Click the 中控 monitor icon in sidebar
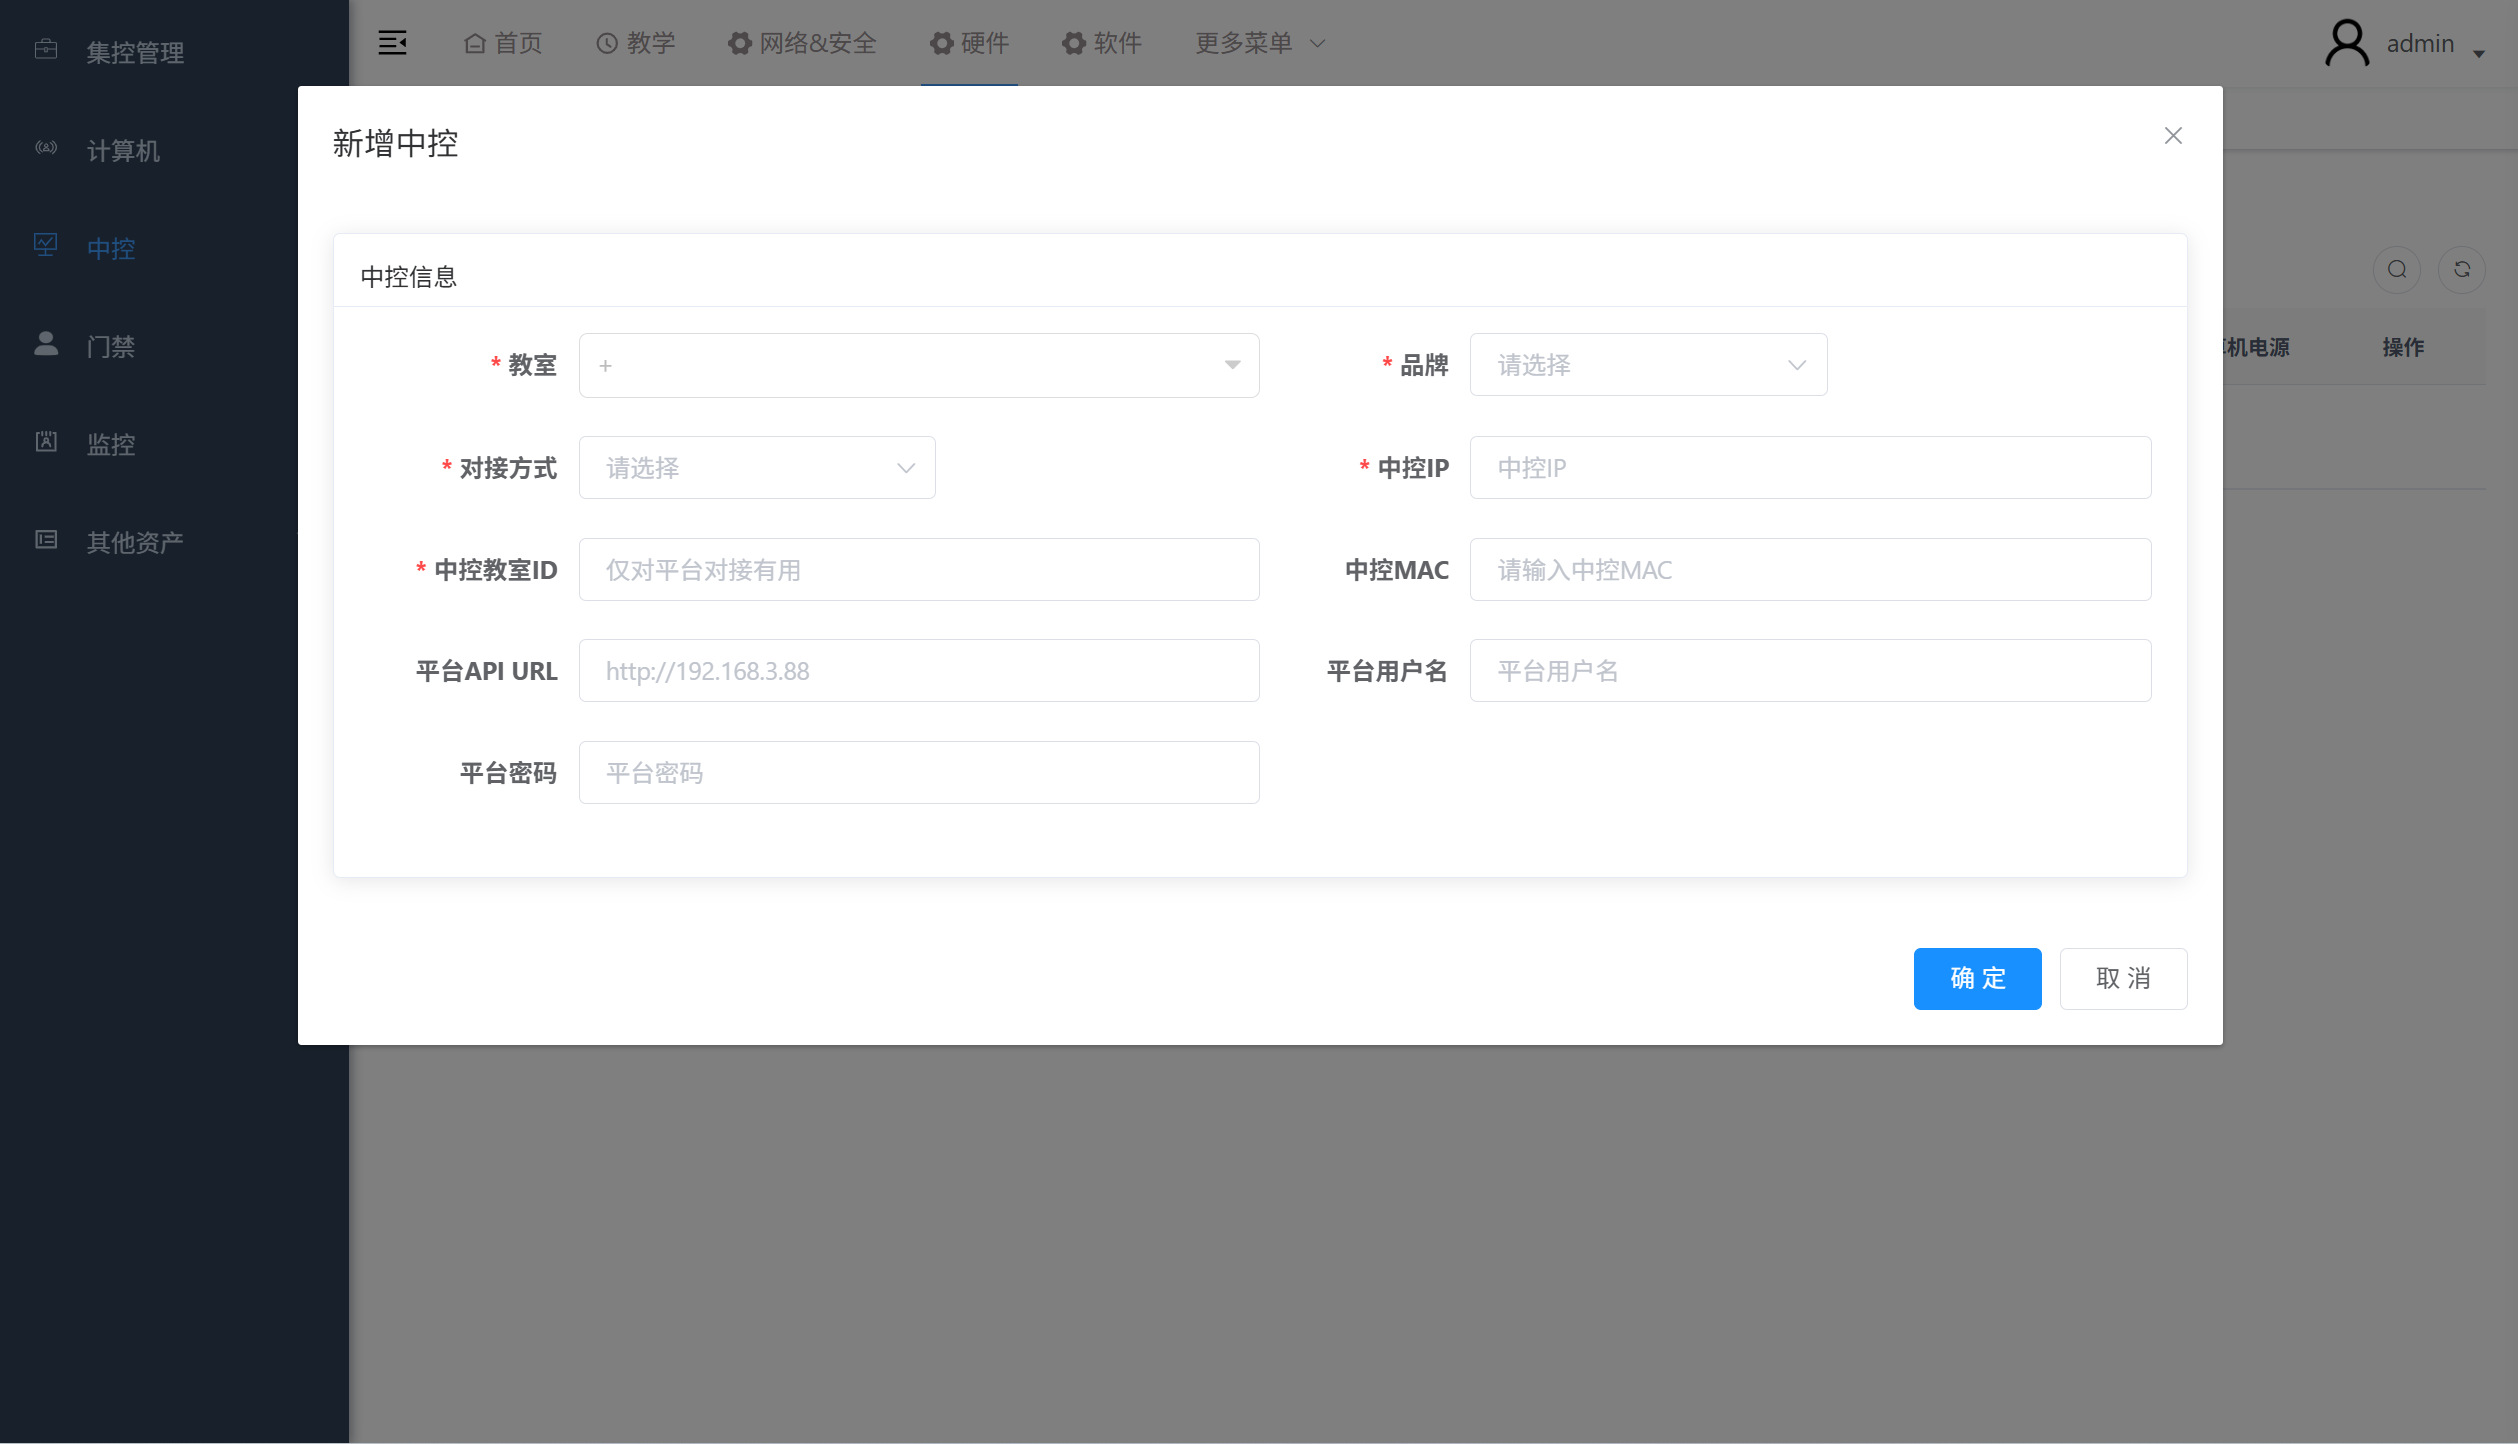2518x1444 pixels. click(x=46, y=245)
